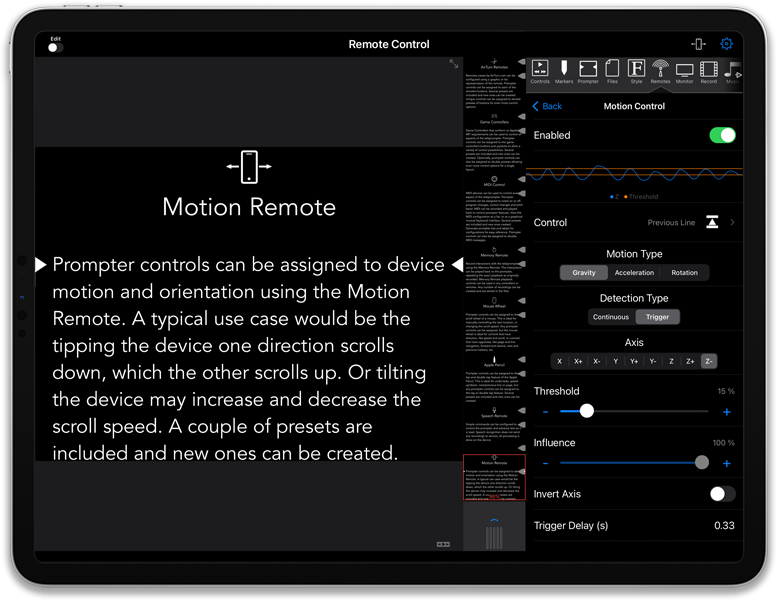Click the fullscreen expand arrows in prompter
The image size is (777, 601).
coord(453,63)
